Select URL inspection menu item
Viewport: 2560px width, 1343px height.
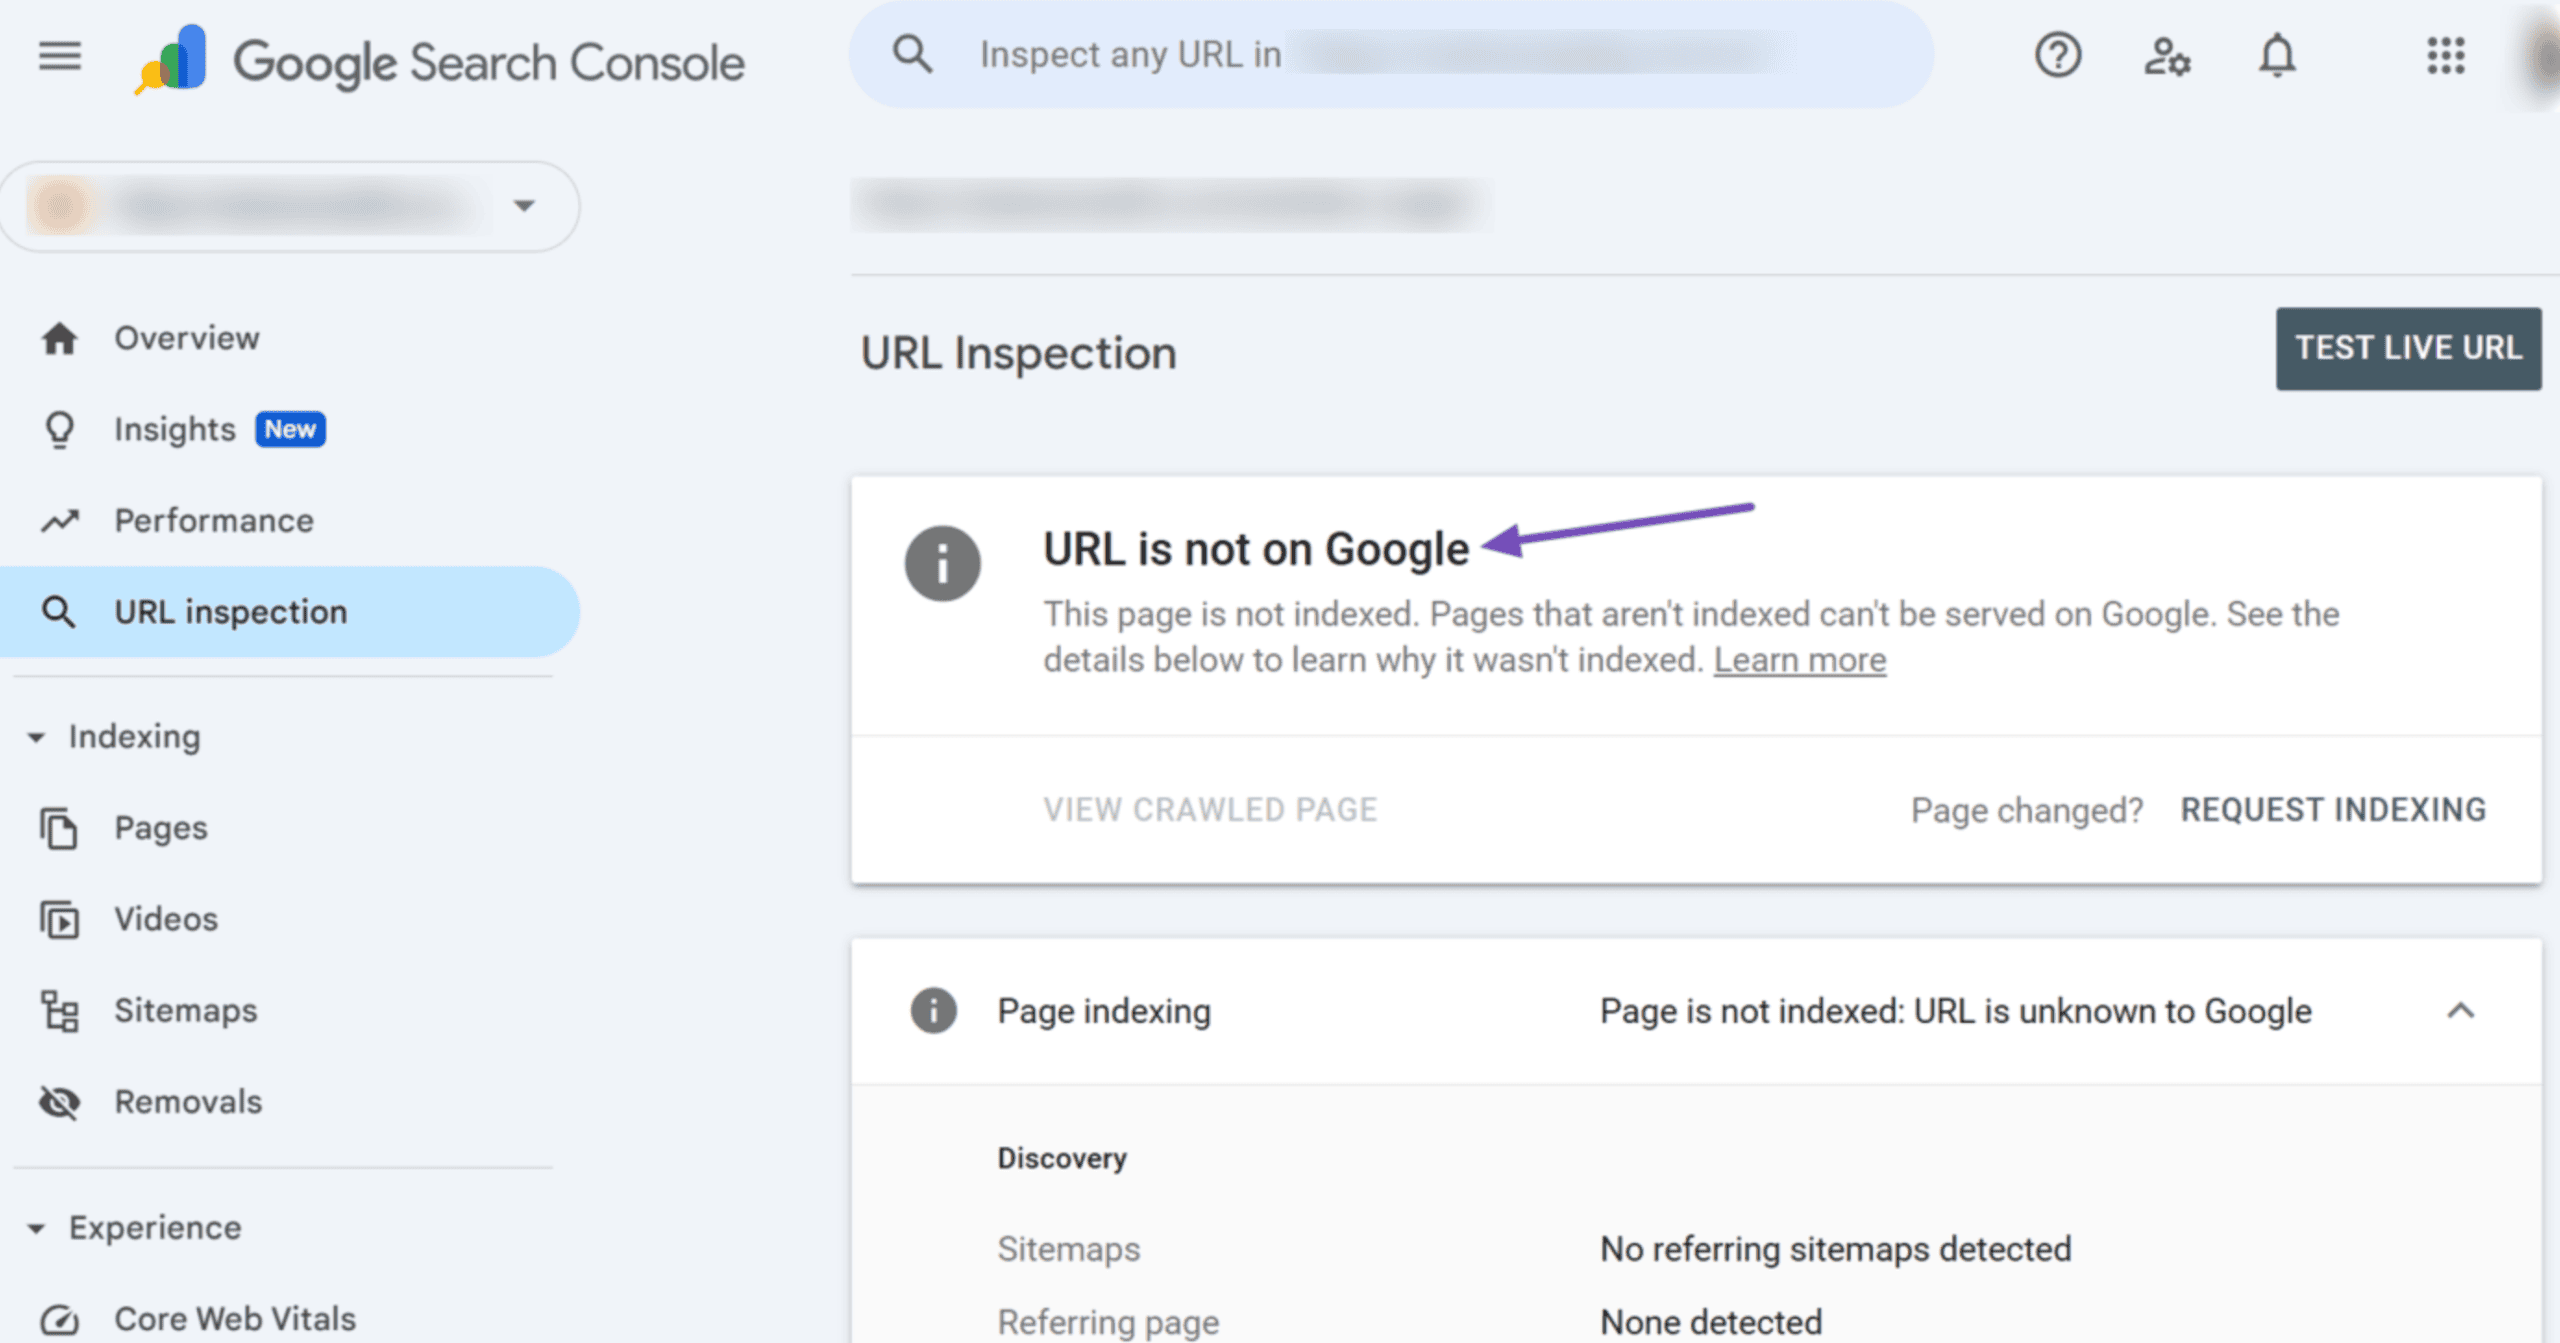290,612
